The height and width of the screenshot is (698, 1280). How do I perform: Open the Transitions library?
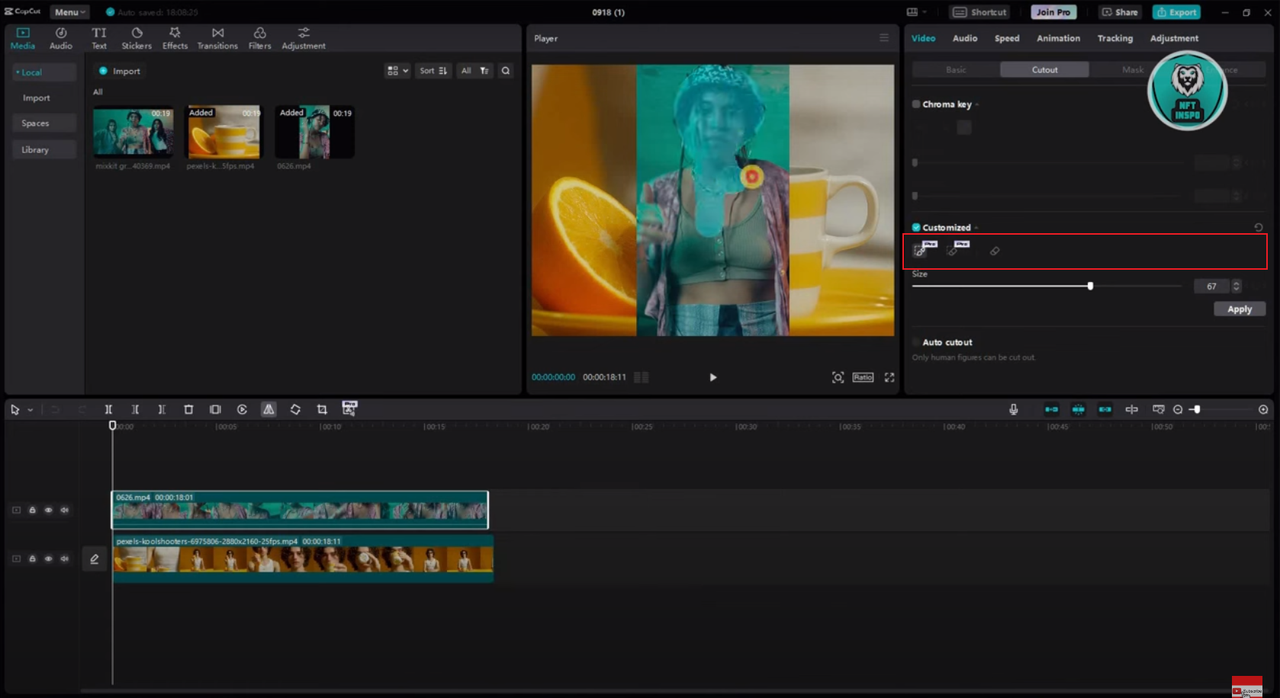coord(217,38)
